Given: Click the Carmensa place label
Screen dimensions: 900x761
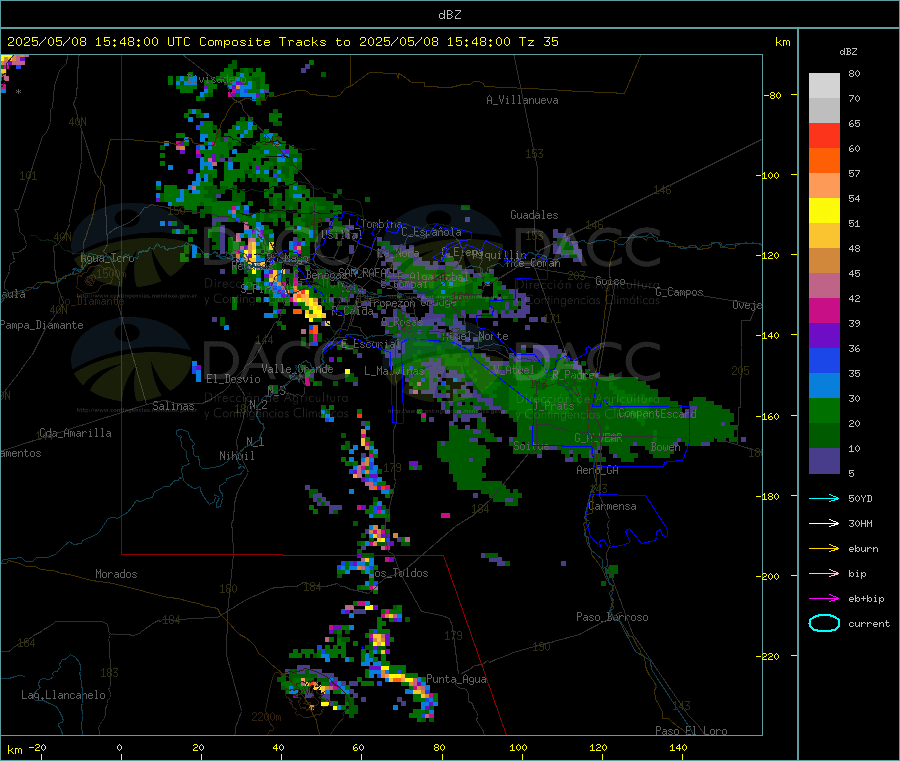Looking at the screenshot, I should (612, 506).
